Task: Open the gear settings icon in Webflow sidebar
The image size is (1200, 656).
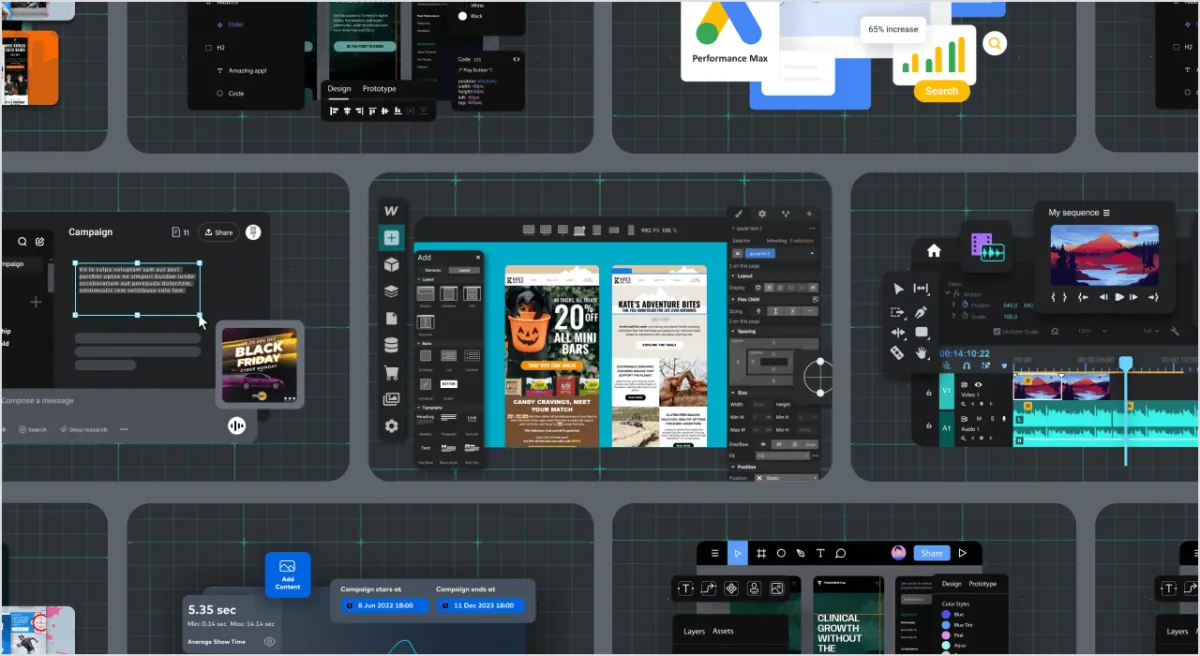Action: point(391,426)
